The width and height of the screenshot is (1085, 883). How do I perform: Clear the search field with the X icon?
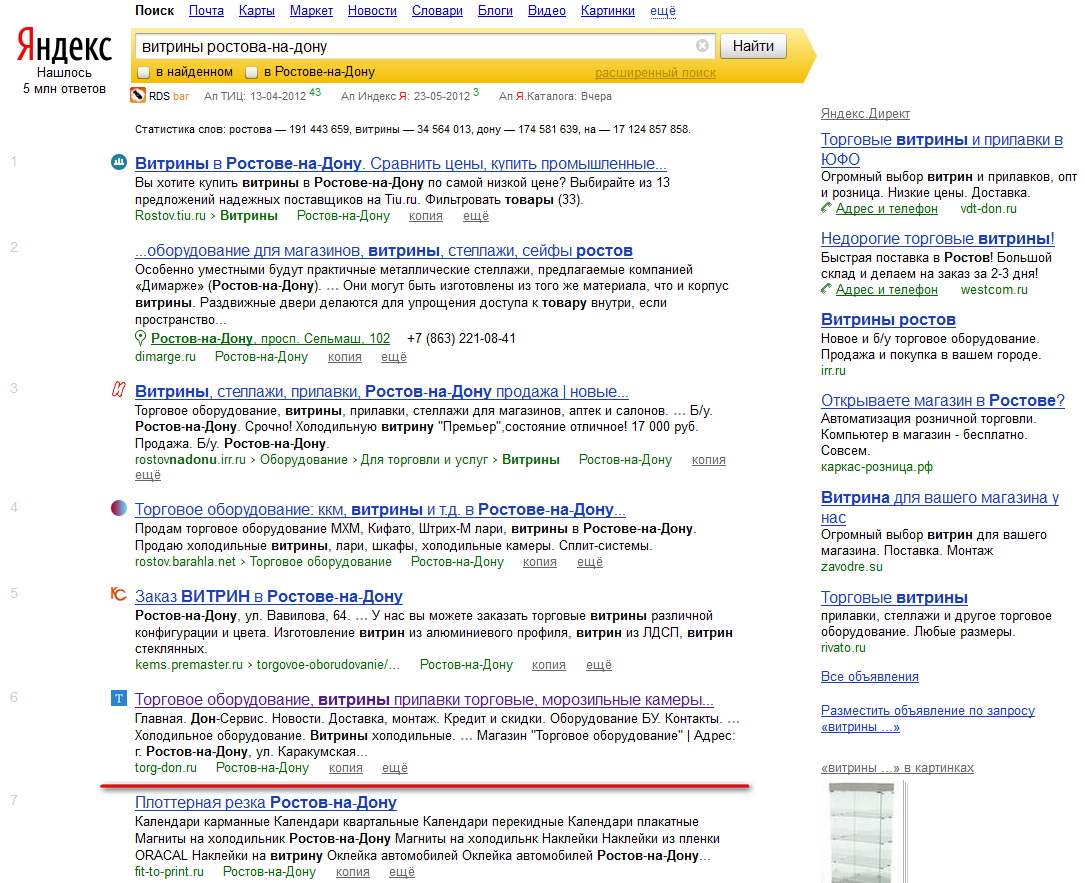click(702, 46)
